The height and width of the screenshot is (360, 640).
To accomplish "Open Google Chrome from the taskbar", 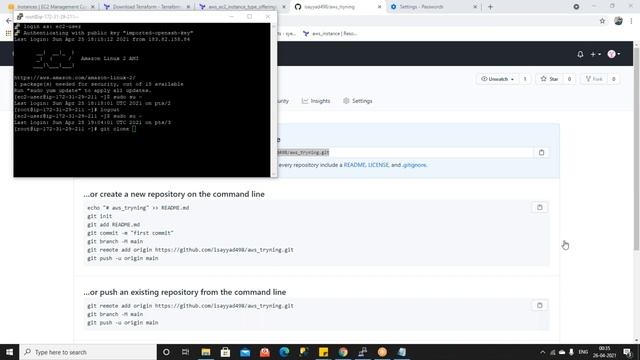I will click(x=343, y=352).
